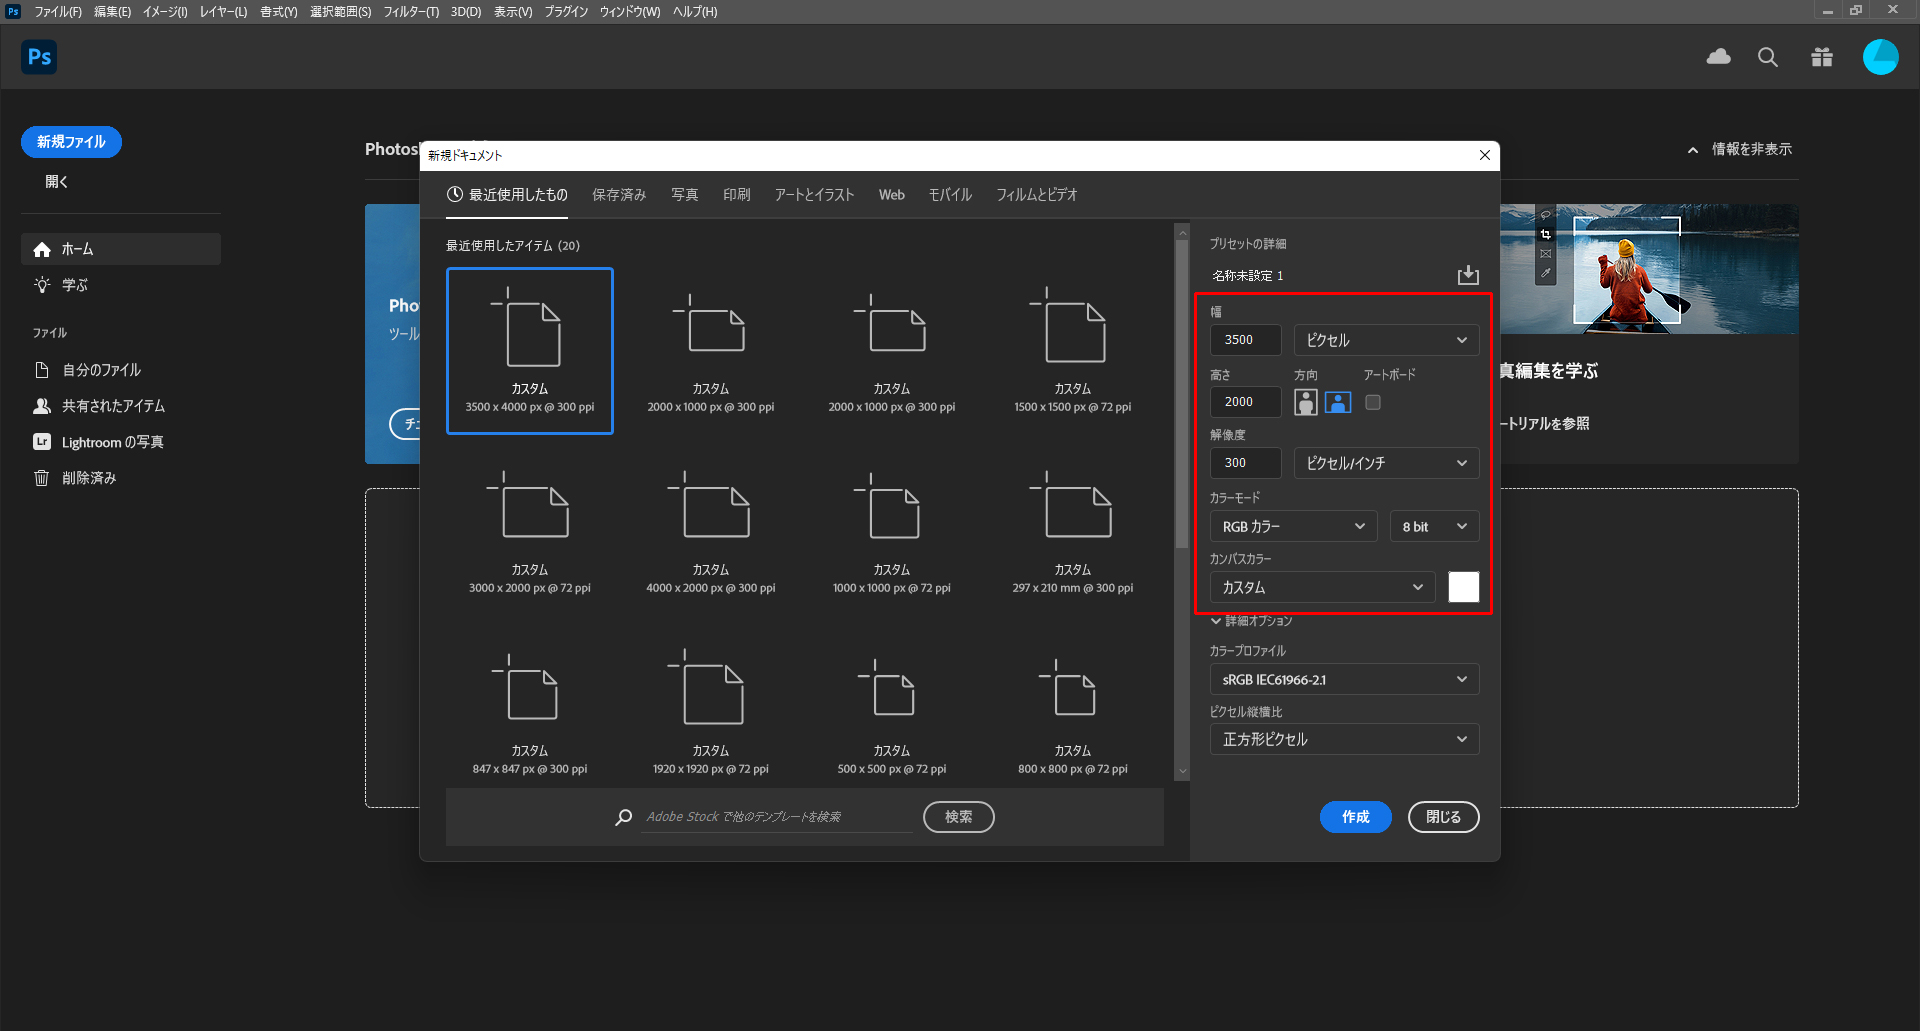Open the user profile avatar
This screenshot has width=1920, height=1031.
coord(1879,57)
